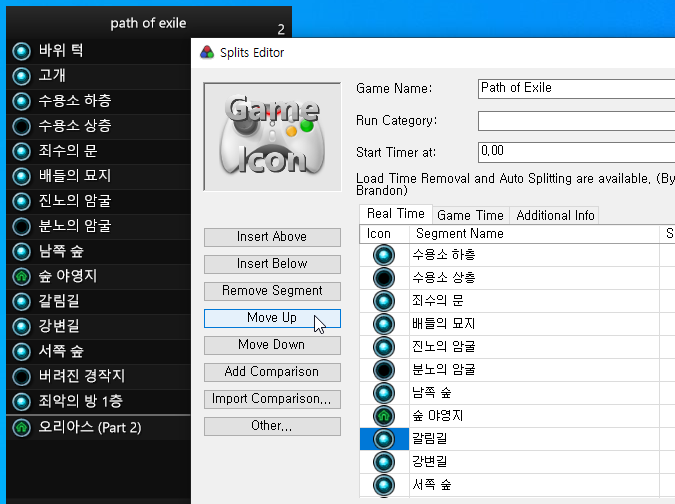Click the dark 버려진 경작지 icon in timer
The width and height of the screenshot is (675, 504).
point(22,377)
